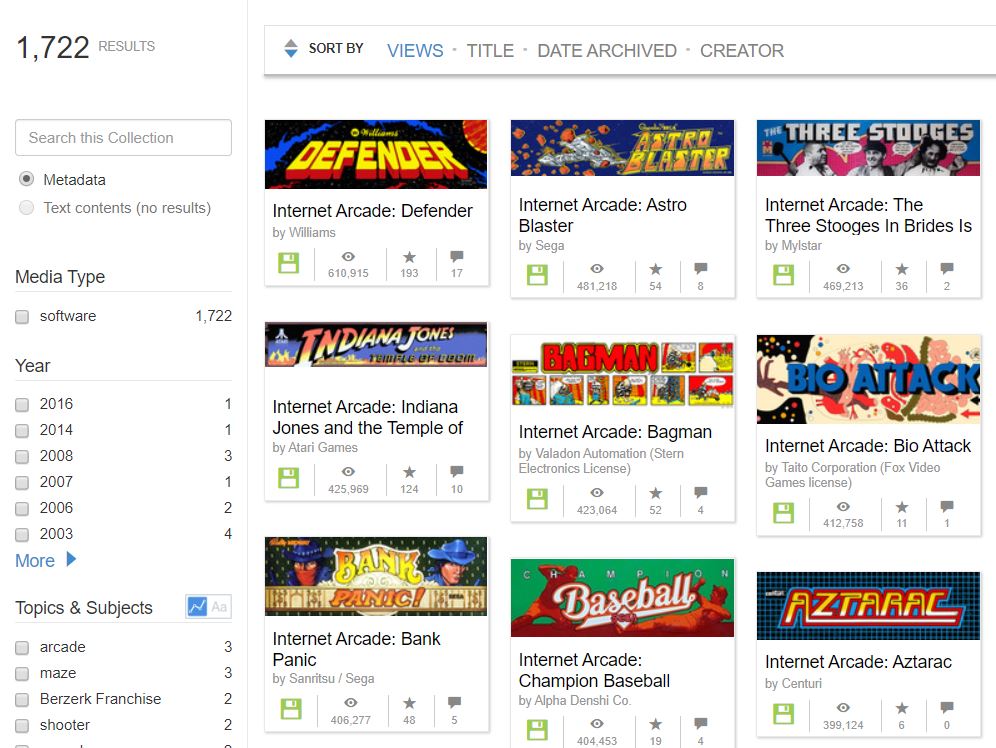The width and height of the screenshot is (996, 748).
Task: Check the shooter topic filter
Action: (22, 726)
